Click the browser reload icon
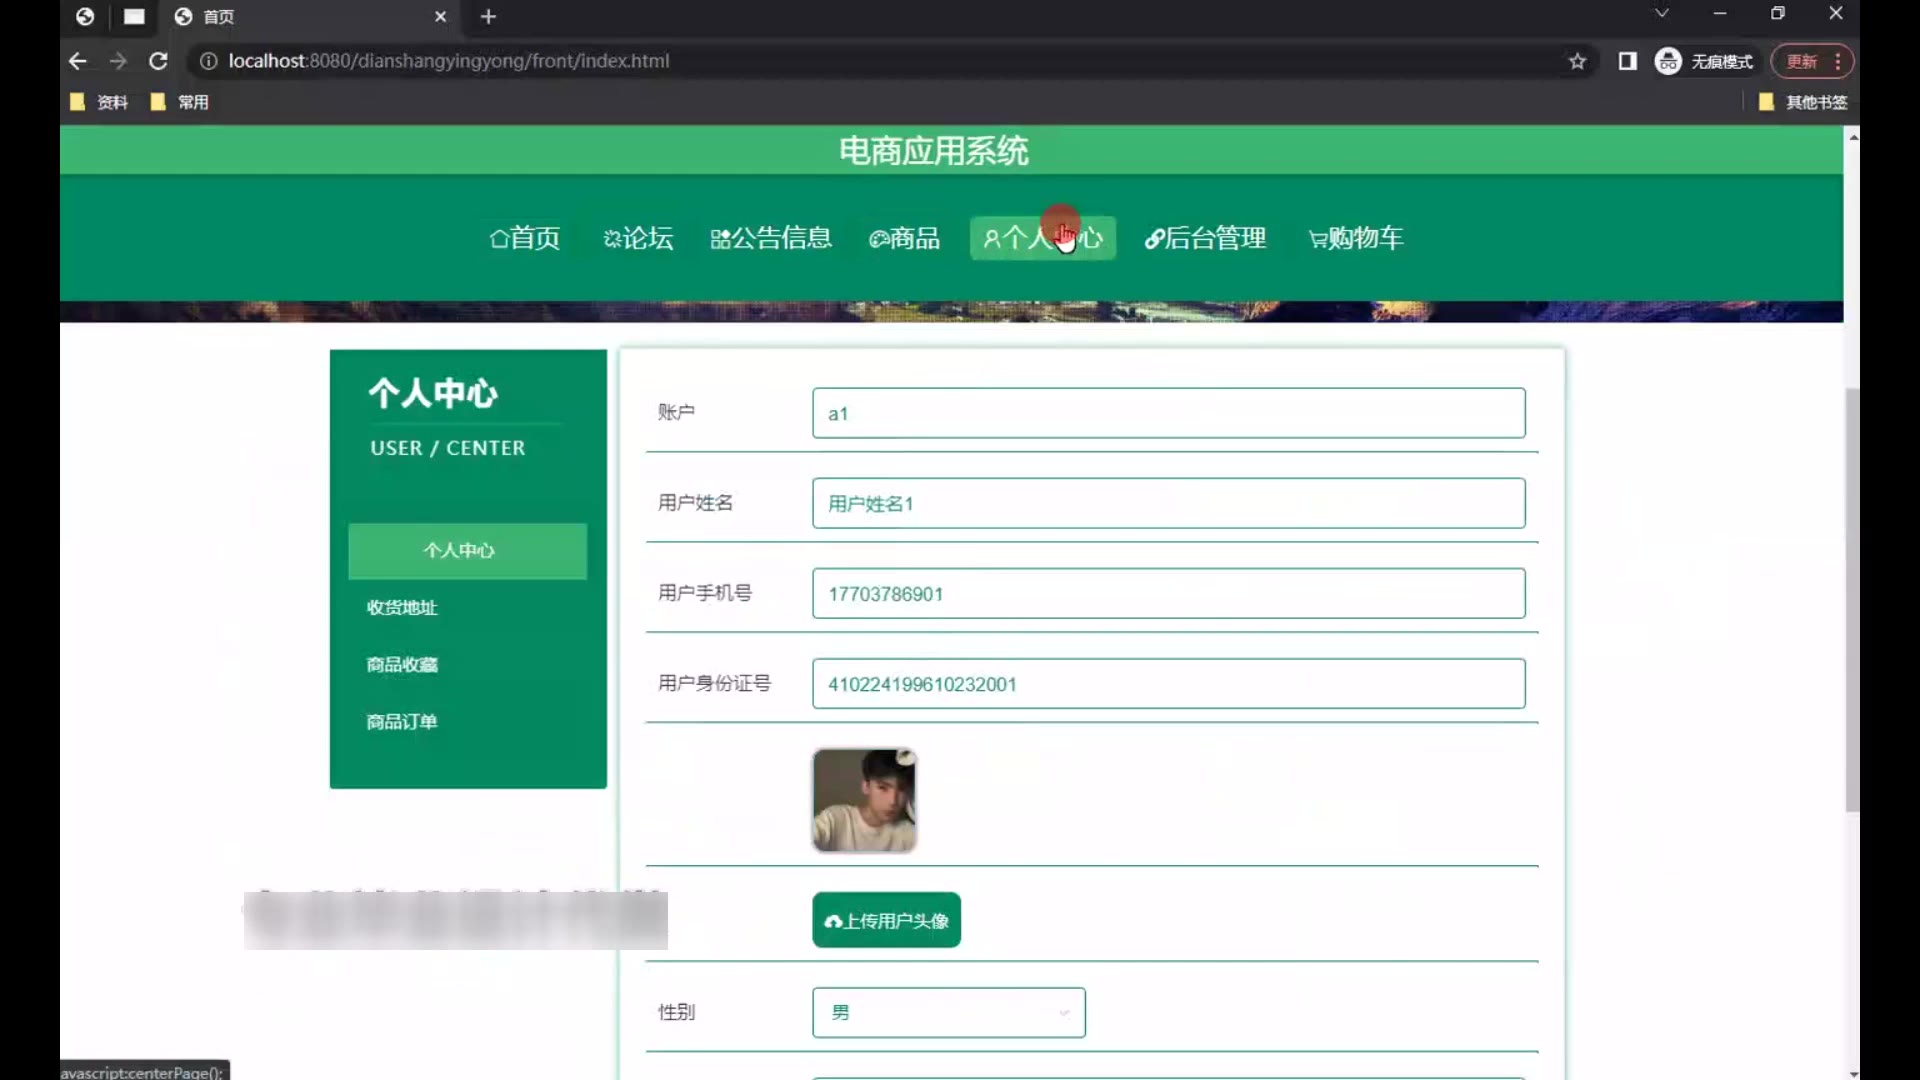Screen dimensions: 1920x1080 point(158,61)
